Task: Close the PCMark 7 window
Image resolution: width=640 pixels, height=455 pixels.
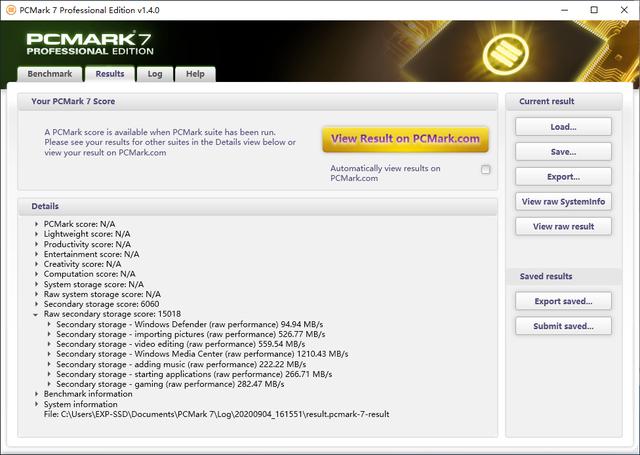Action: [624, 10]
